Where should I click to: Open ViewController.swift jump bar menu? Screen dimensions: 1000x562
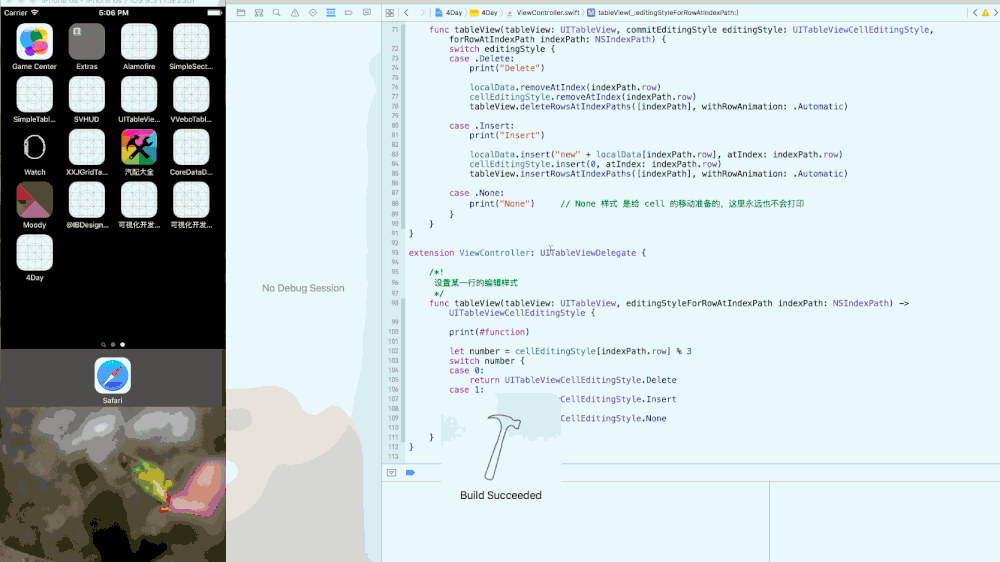point(543,12)
